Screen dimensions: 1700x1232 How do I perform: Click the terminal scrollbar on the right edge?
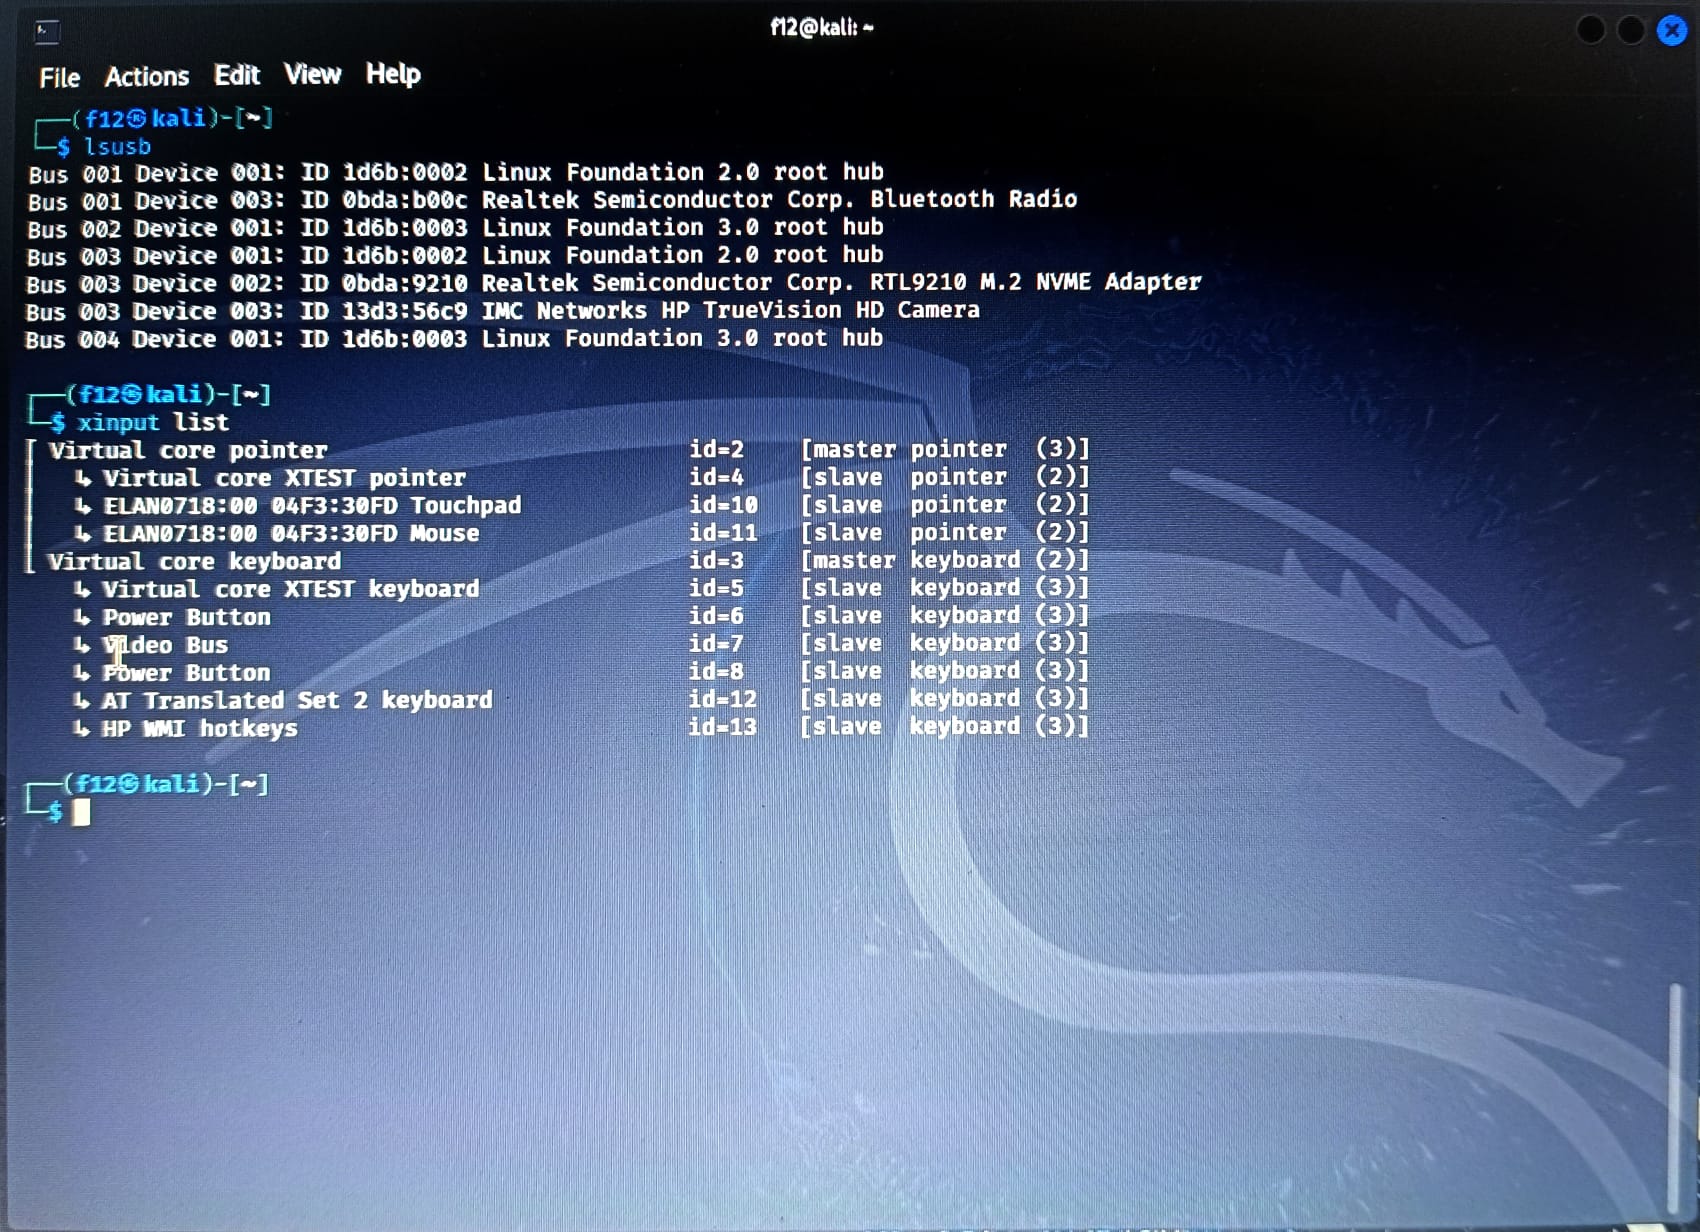pos(1674,1097)
